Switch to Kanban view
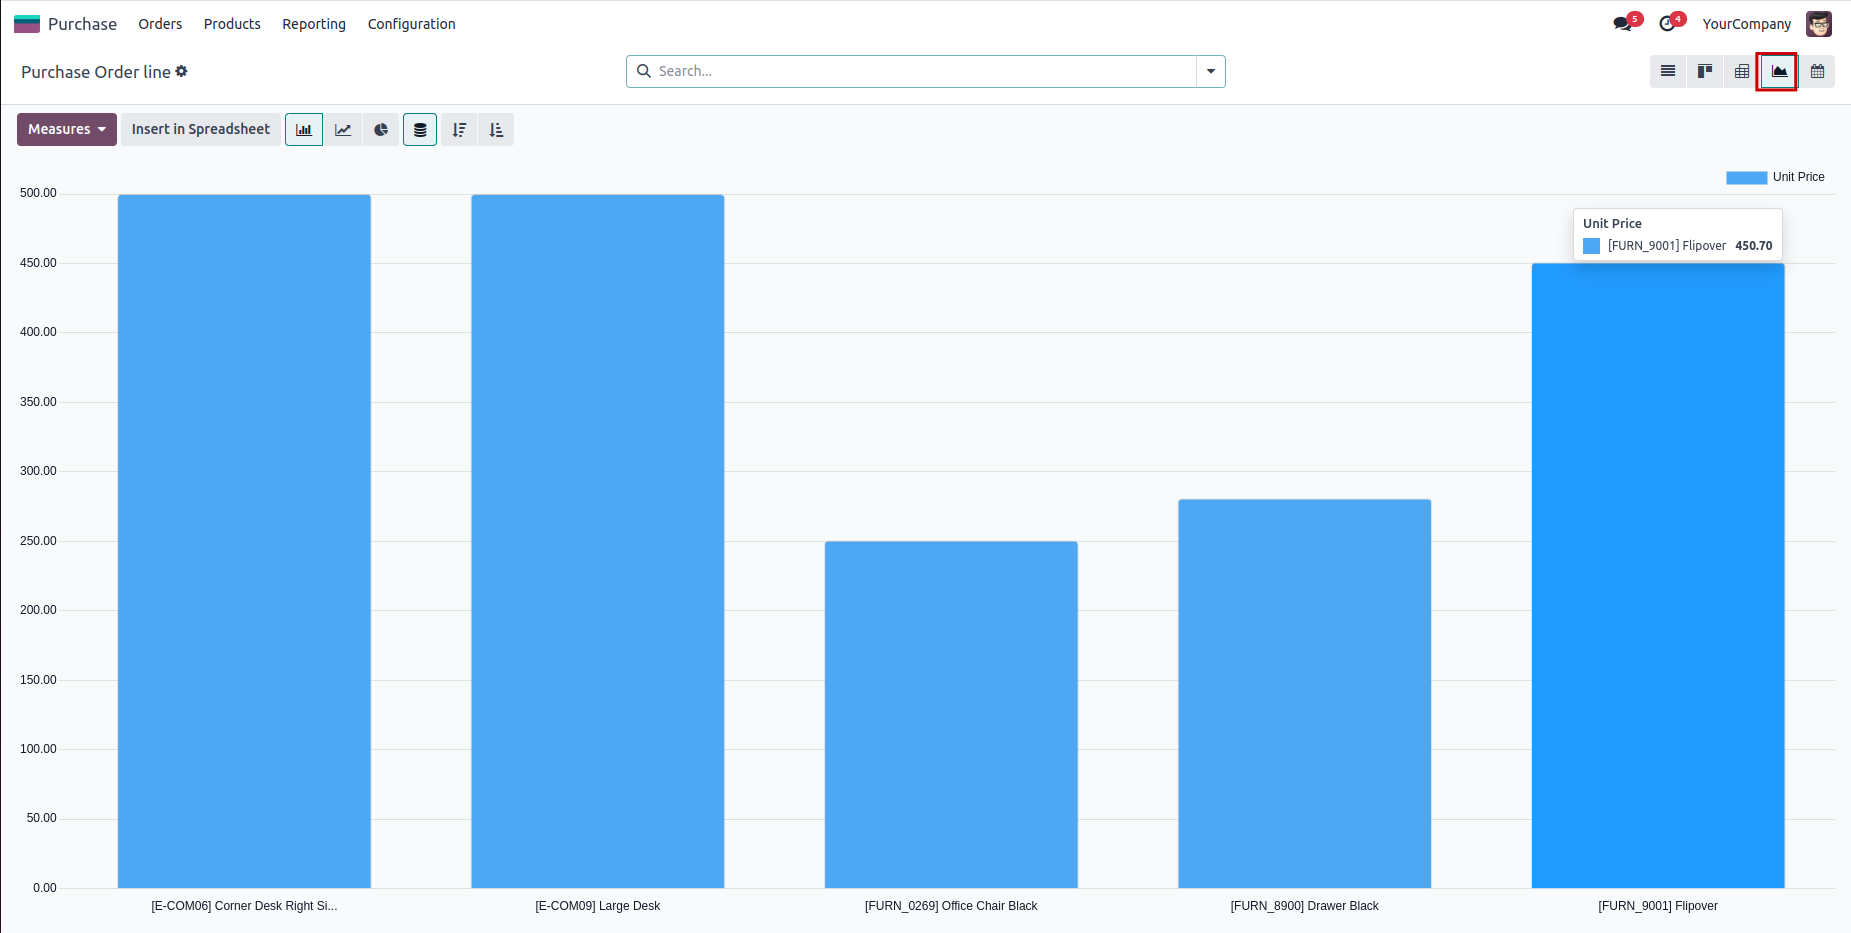Viewport: 1851px width, 933px height. pyautogui.click(x=1705, y=71)
